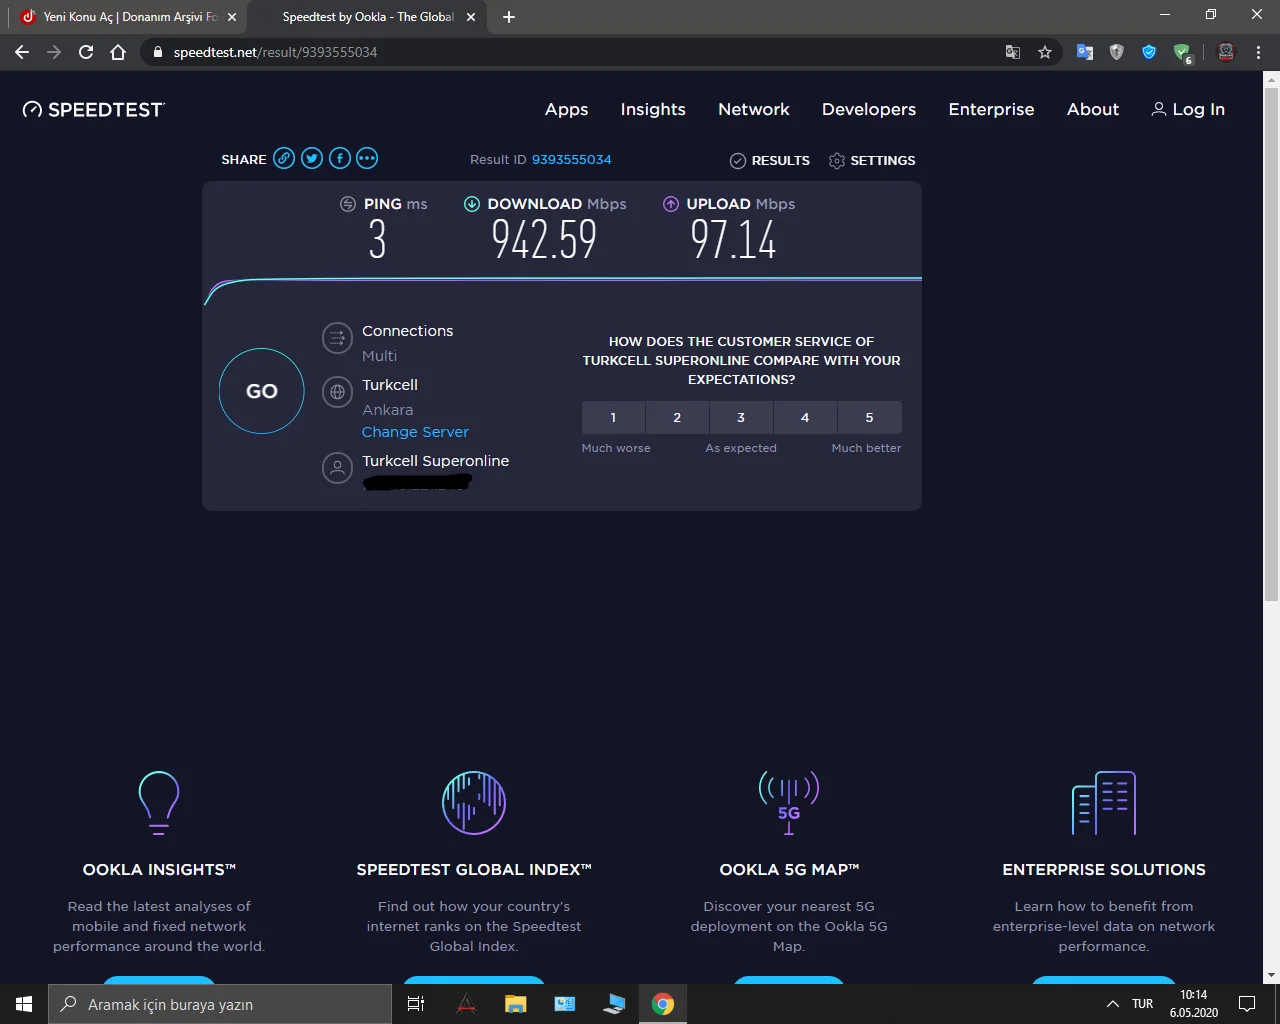The image size is (1280, 1024).
Task: Open Task View on the taskbar
Action: coord(416,1004)
